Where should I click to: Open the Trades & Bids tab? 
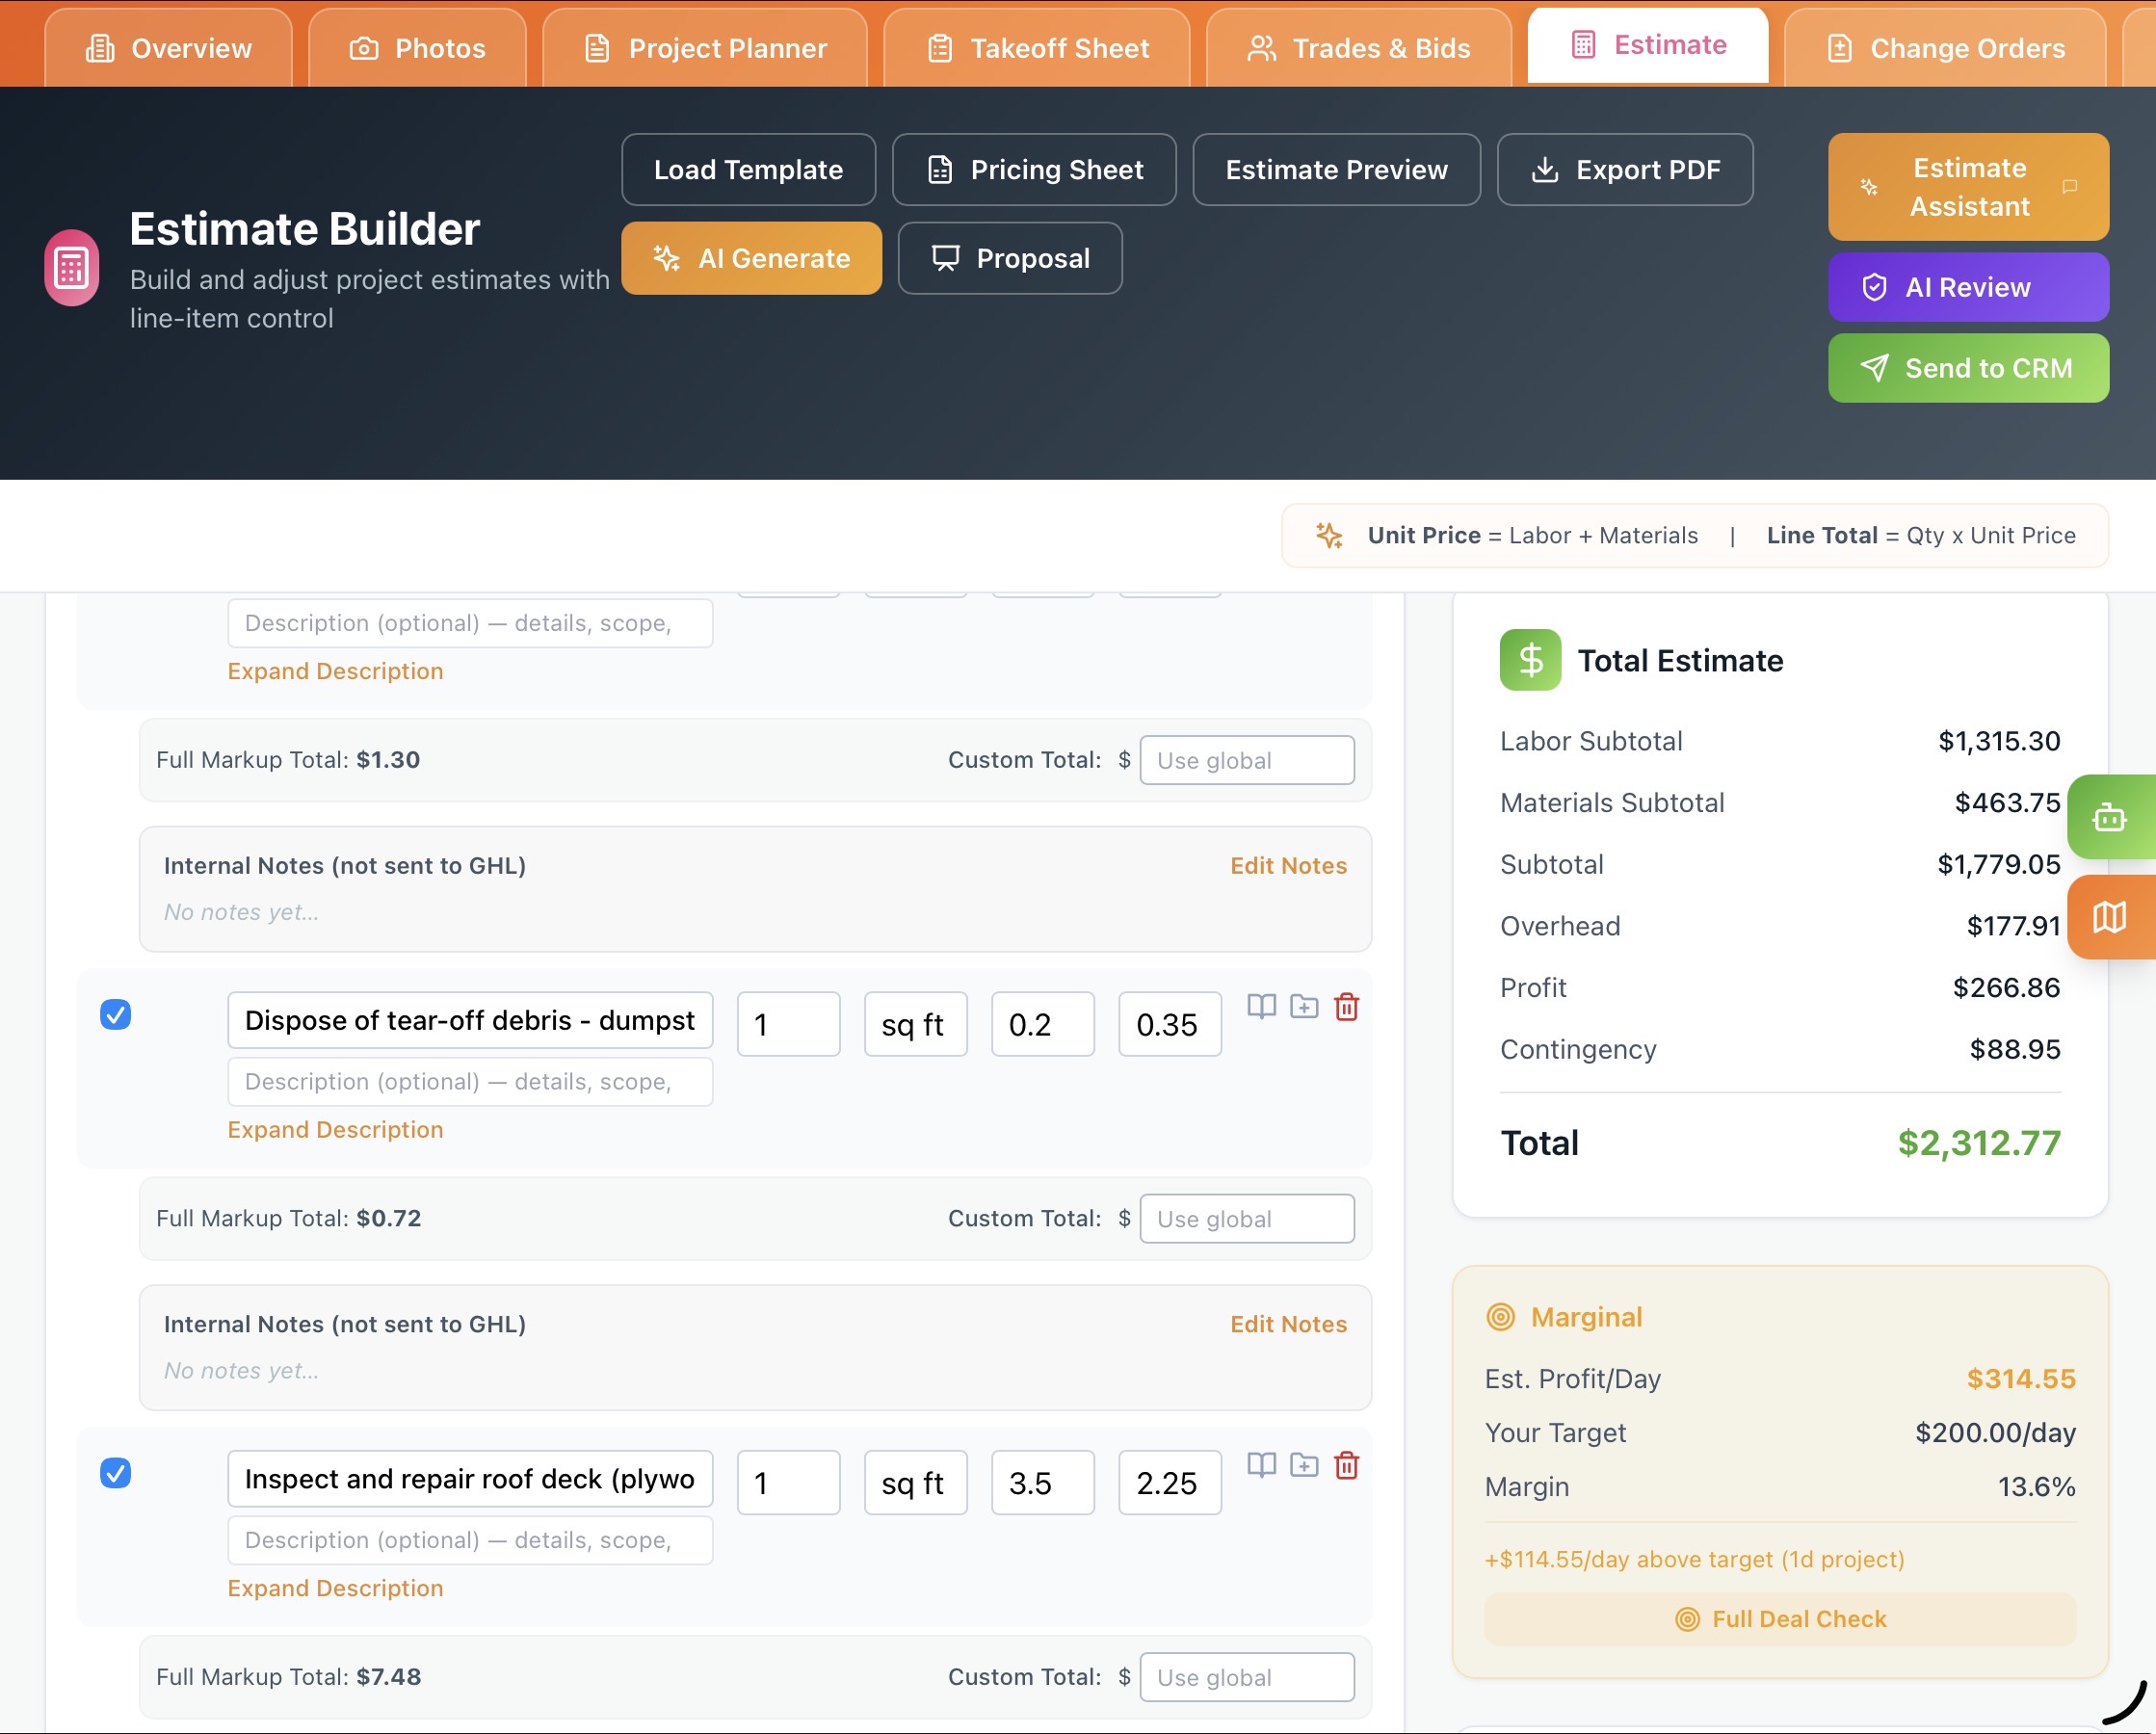pos(1359,48)
